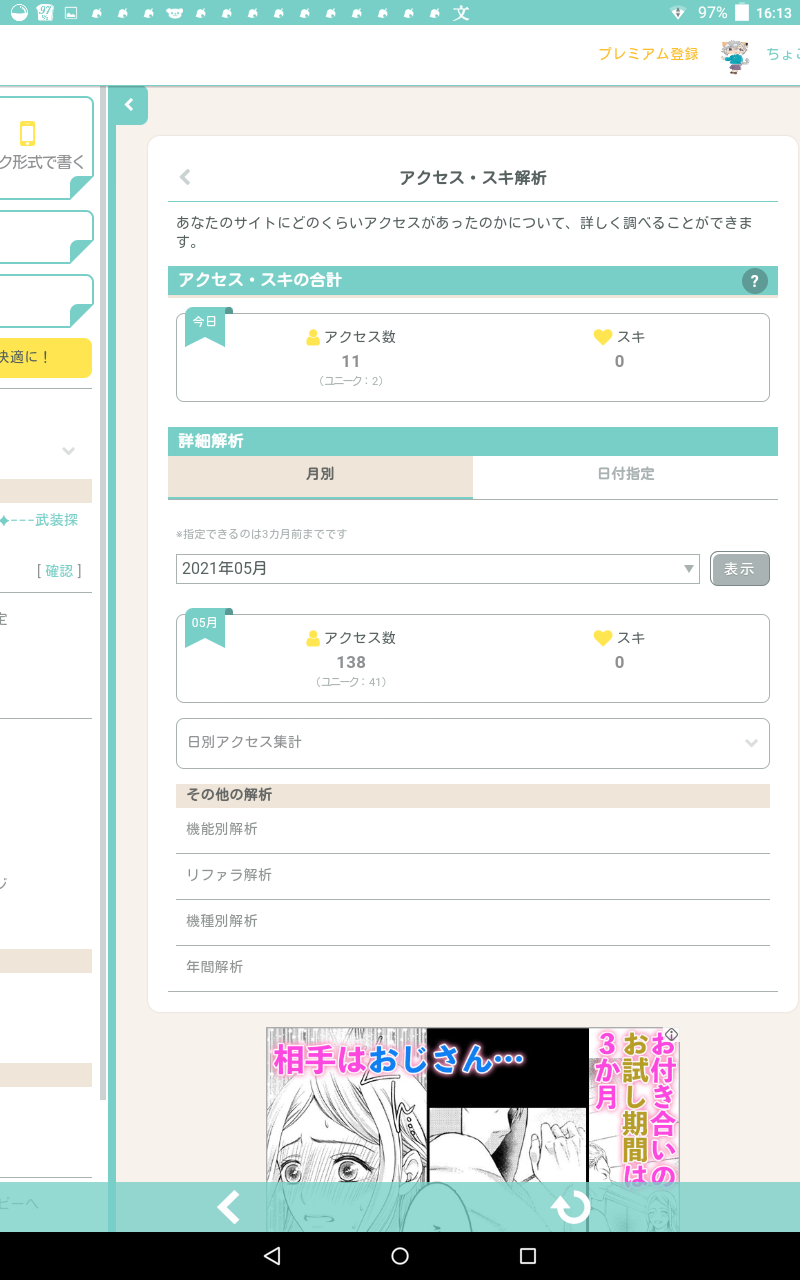Select the 月別 tab
The image size is (800, 1280).
tap(320, 474)
